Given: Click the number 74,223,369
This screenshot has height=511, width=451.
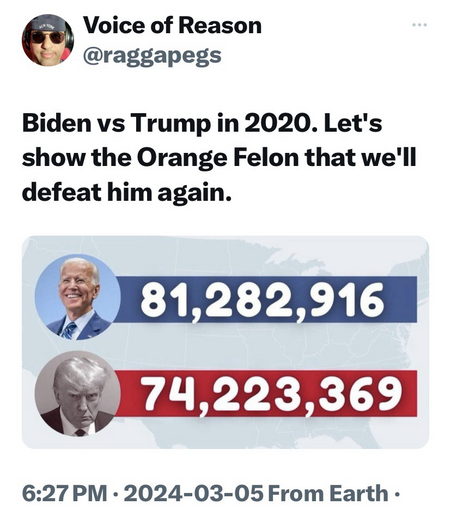Looking at the screenshot, I should click(272, 394).
